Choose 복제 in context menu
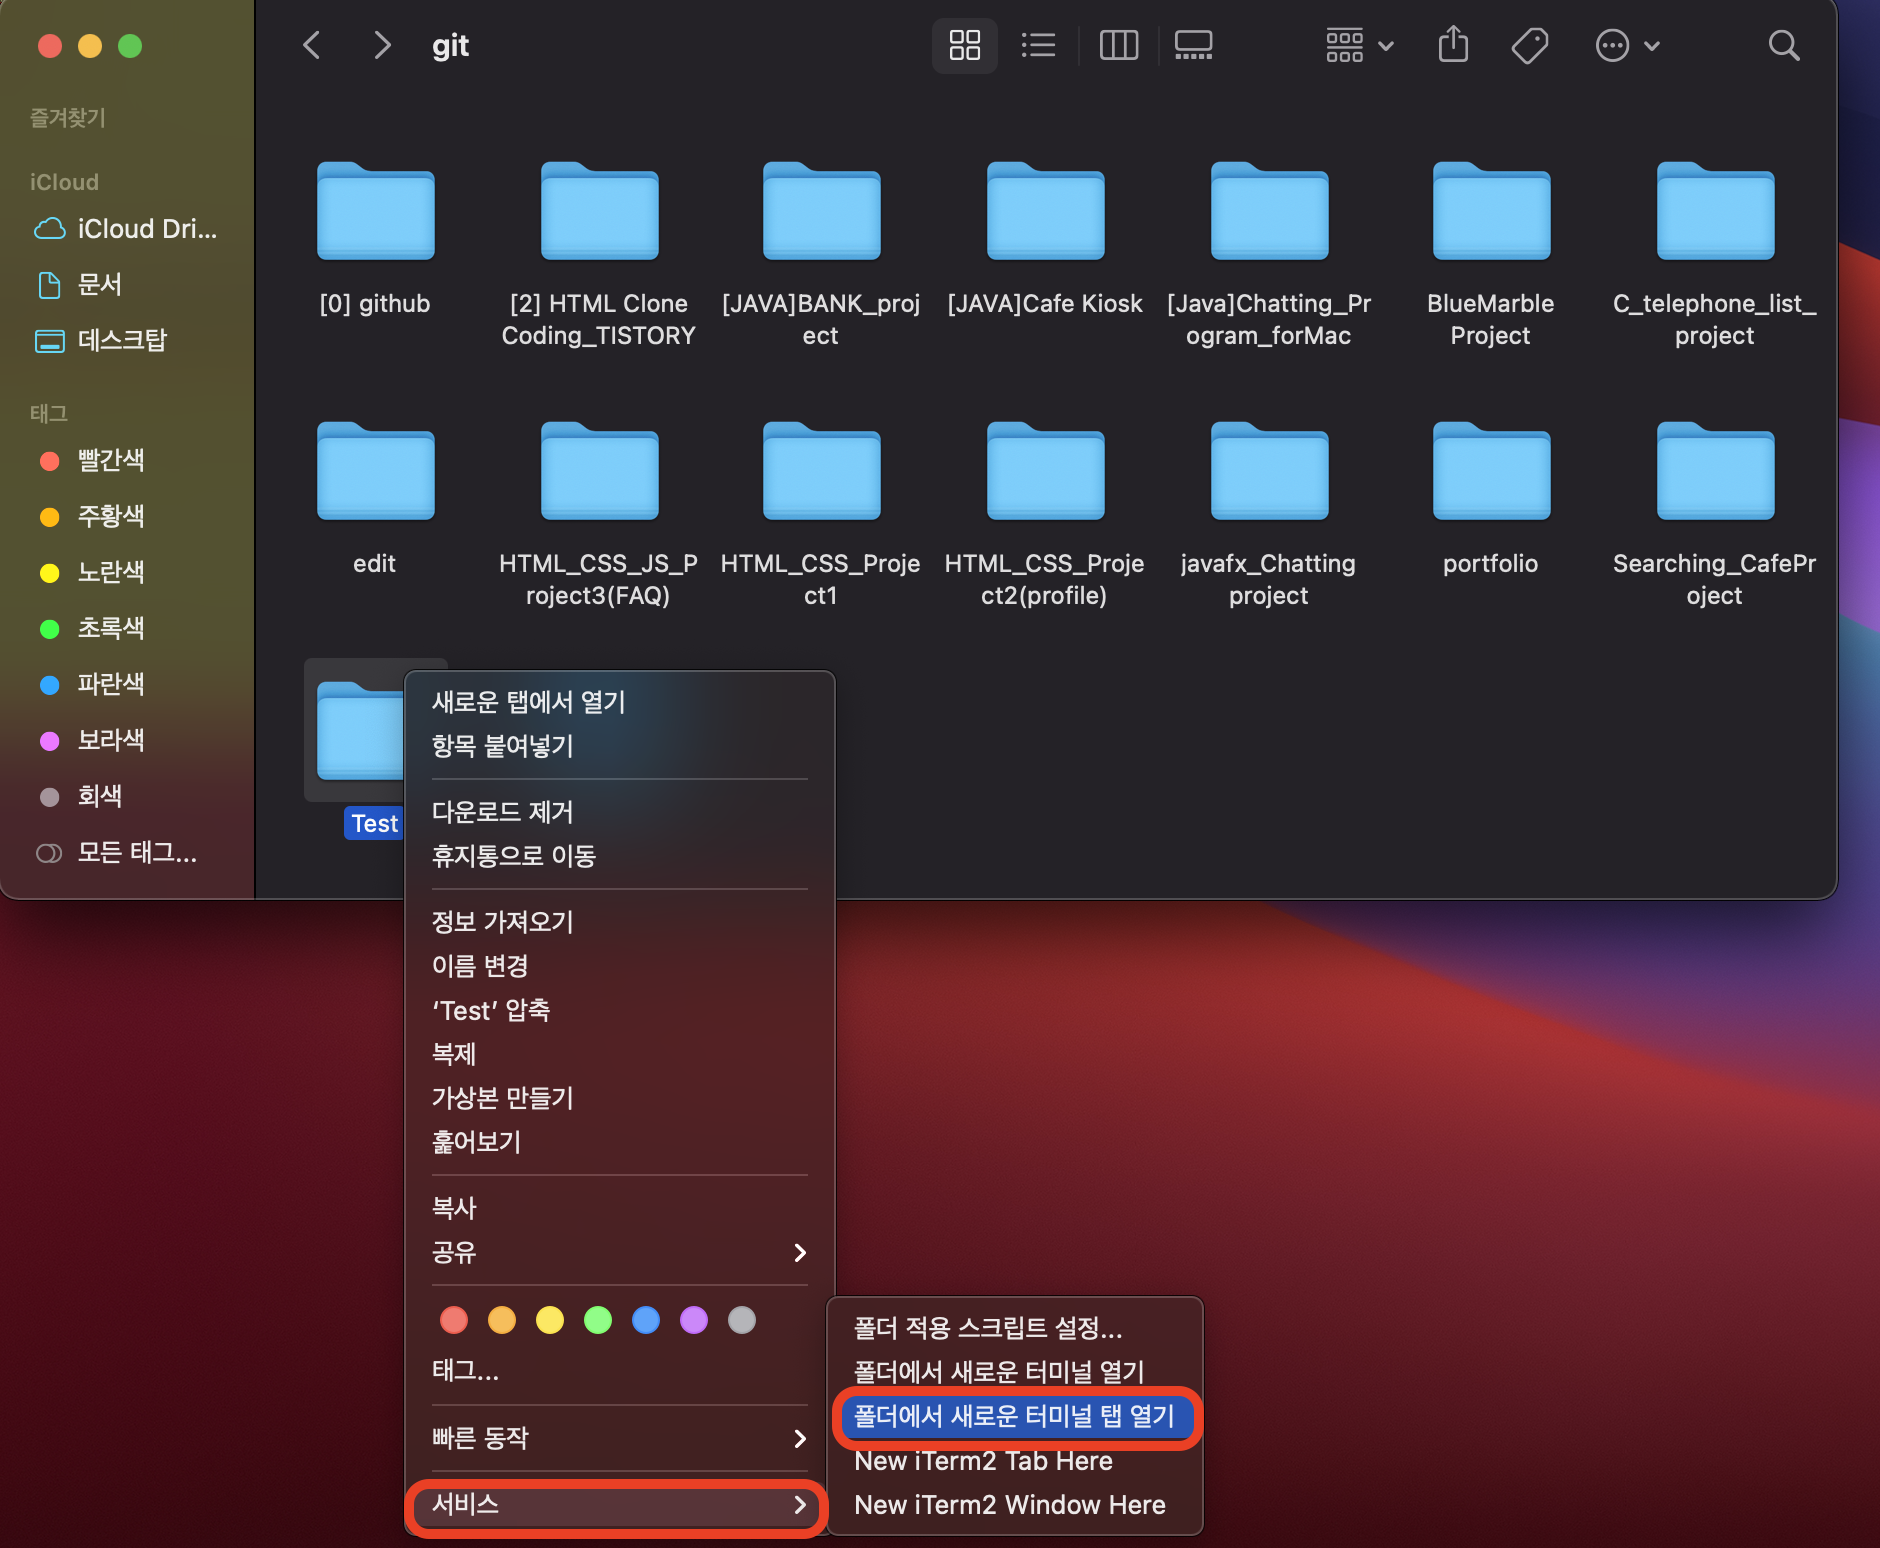 pyautogui.click(x=619, y=1054)
